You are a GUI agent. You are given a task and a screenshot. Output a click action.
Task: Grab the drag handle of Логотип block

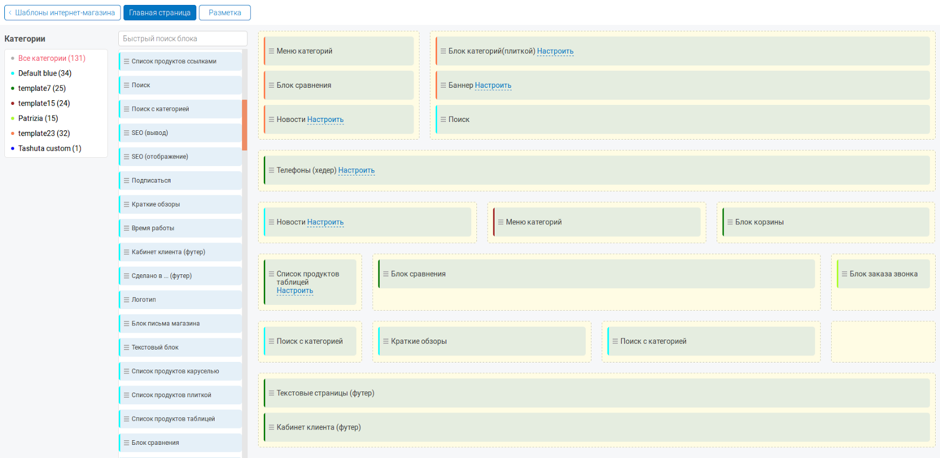coord(126,300)
